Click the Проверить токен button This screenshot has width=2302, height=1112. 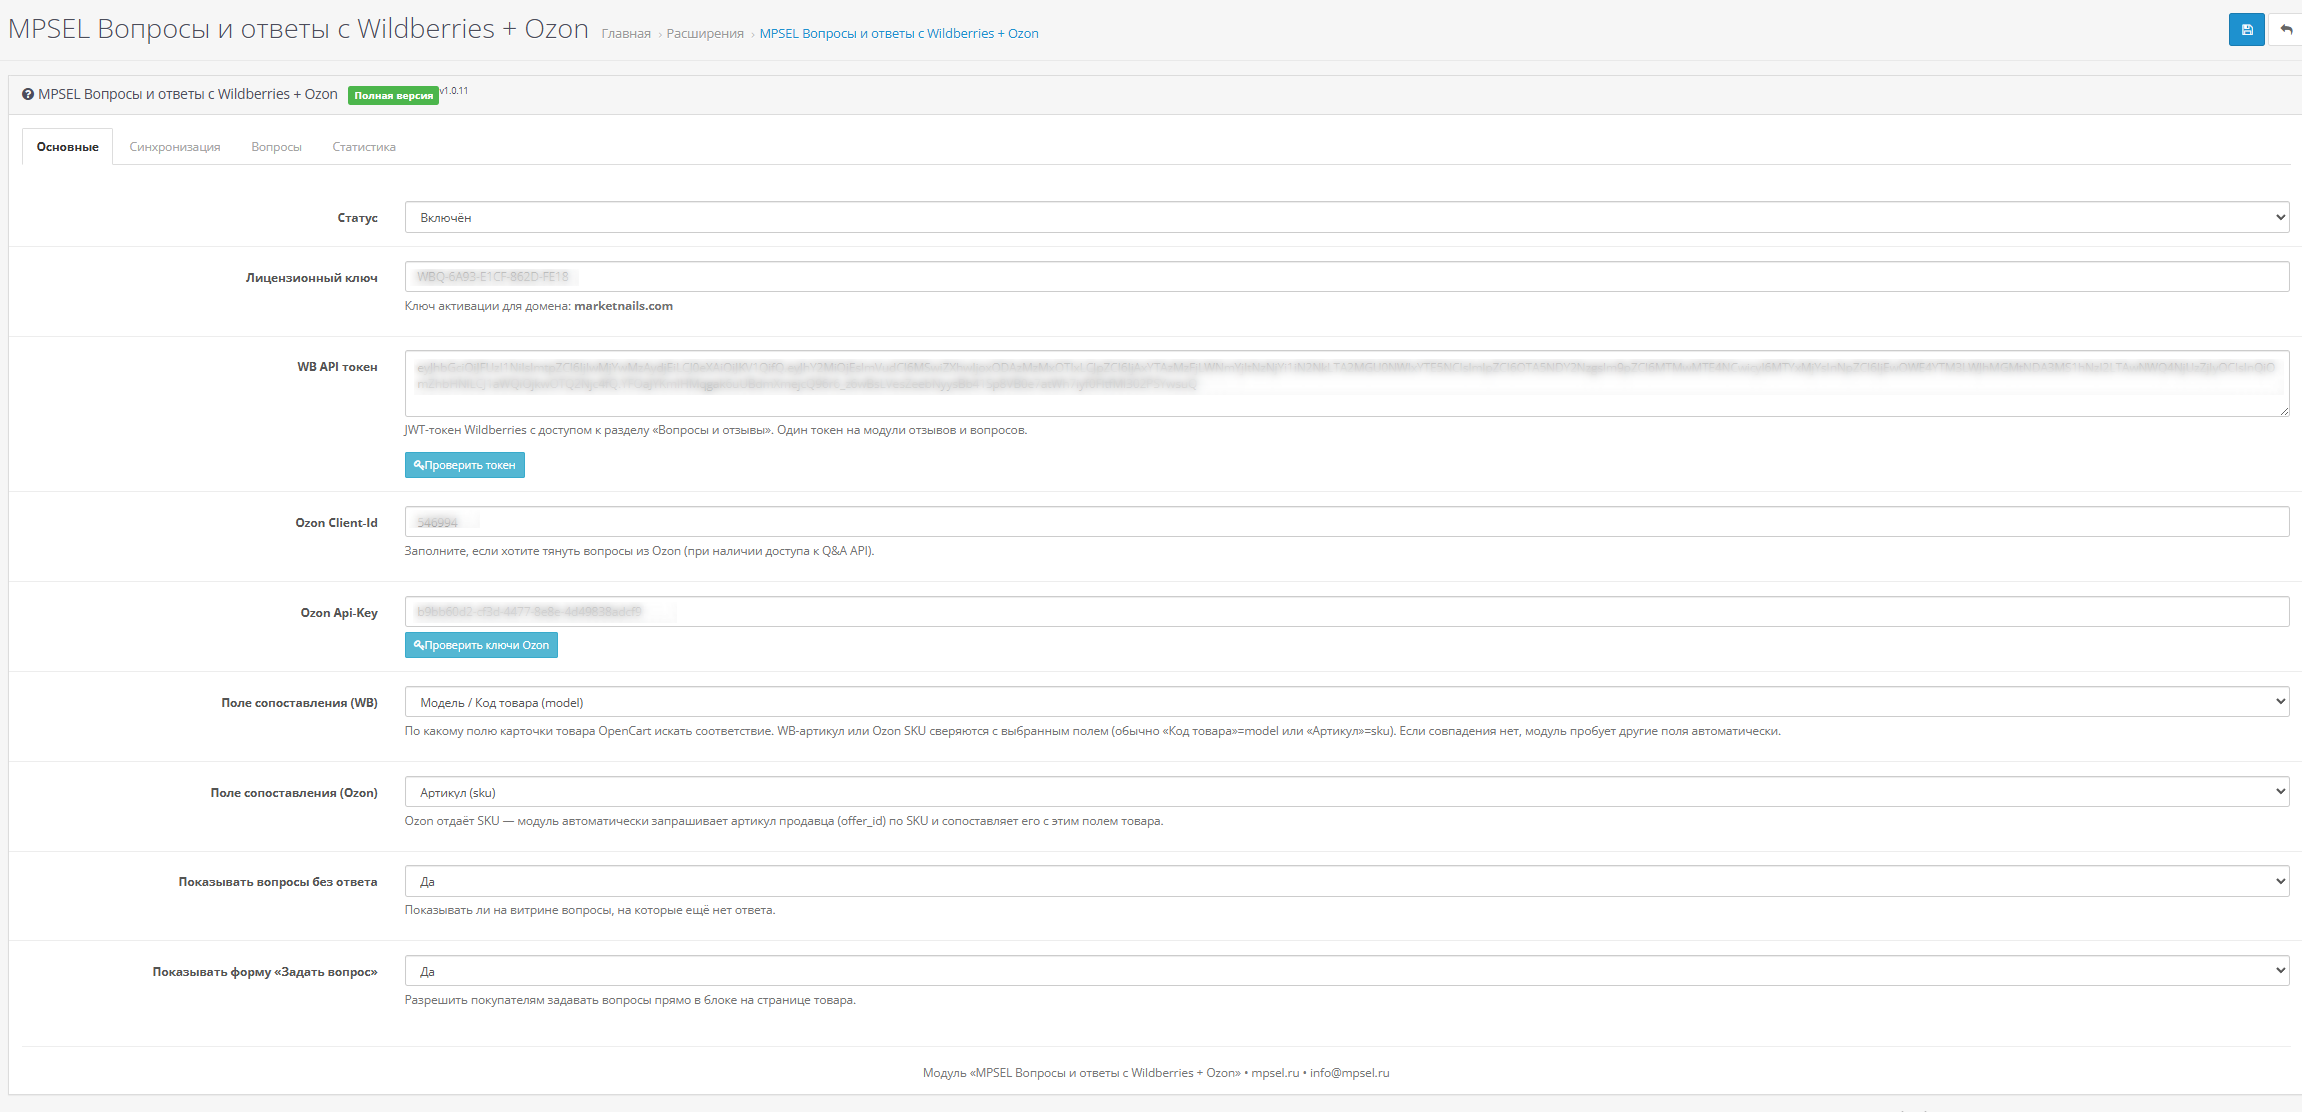coord(465,465)
